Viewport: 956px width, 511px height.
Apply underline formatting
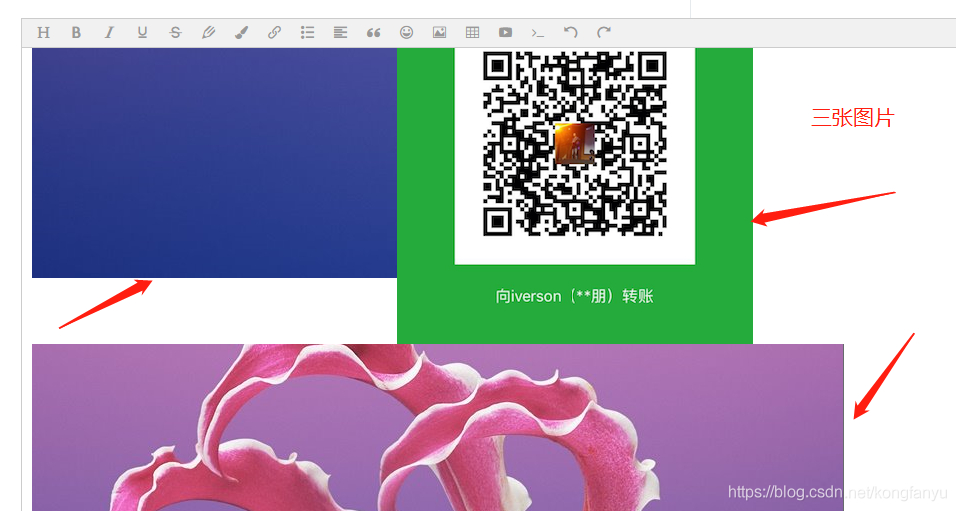tap(142, 32)
